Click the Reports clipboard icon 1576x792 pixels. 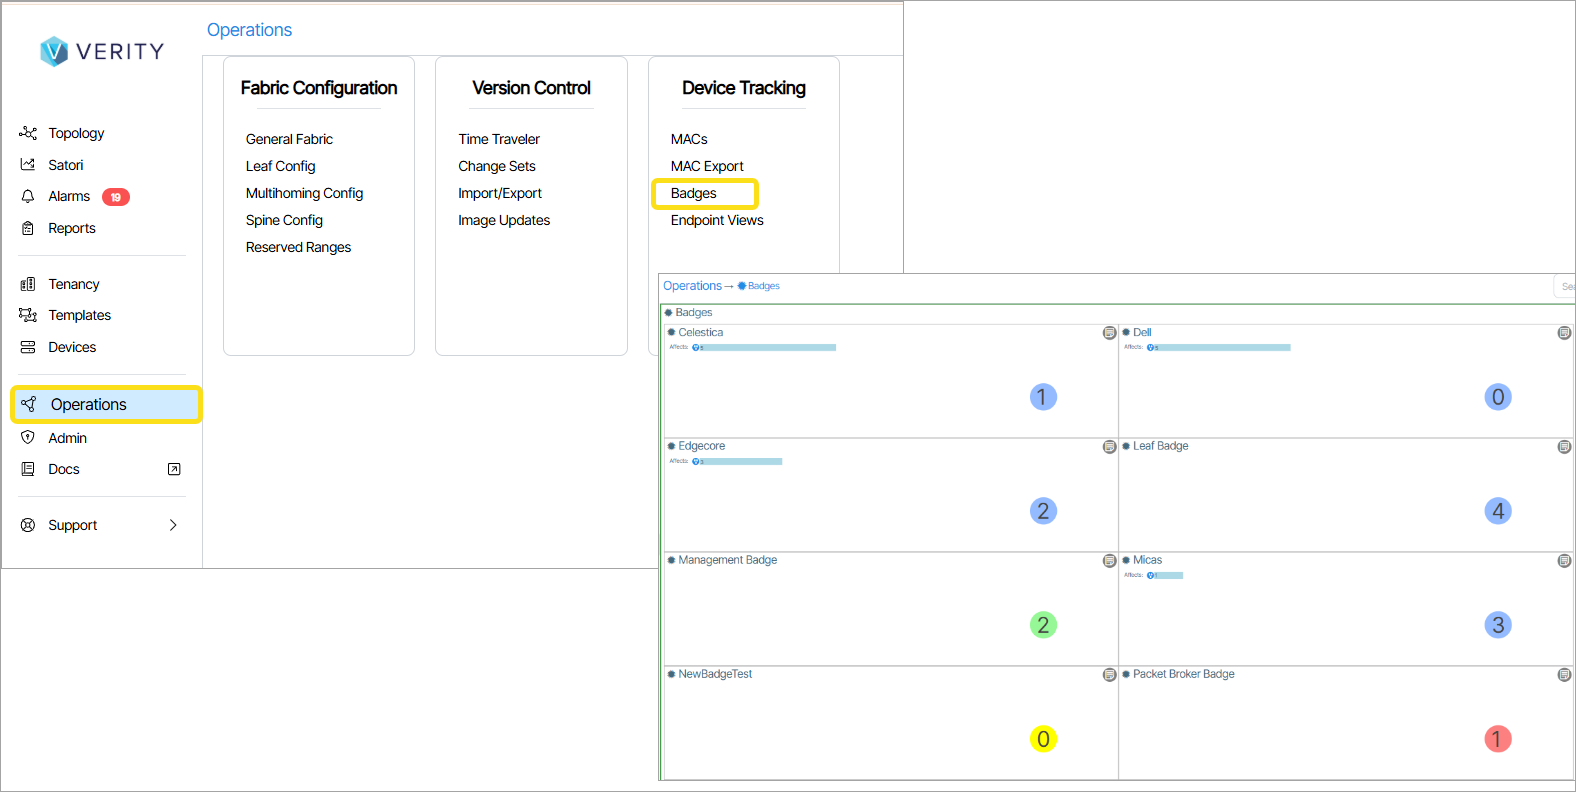(x=28, y=228)
